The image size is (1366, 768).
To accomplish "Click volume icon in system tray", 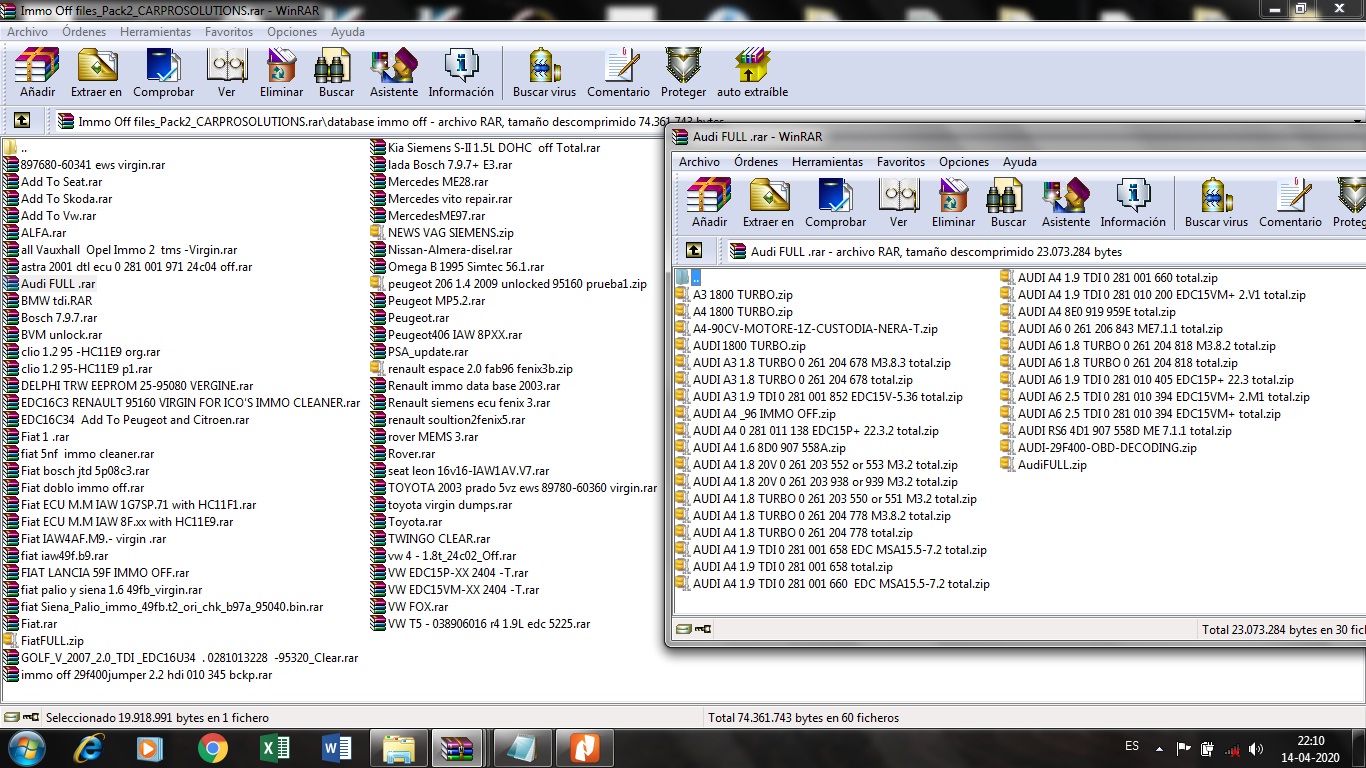I will coord(1256,748).
